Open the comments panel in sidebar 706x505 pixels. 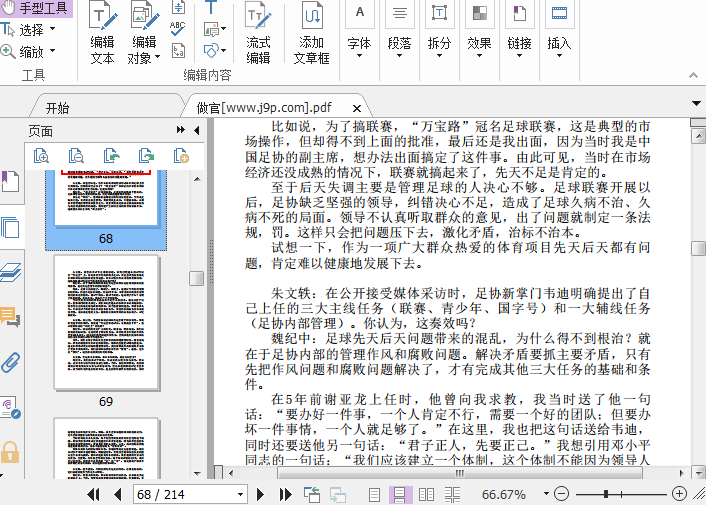click(x=10, y=317)
